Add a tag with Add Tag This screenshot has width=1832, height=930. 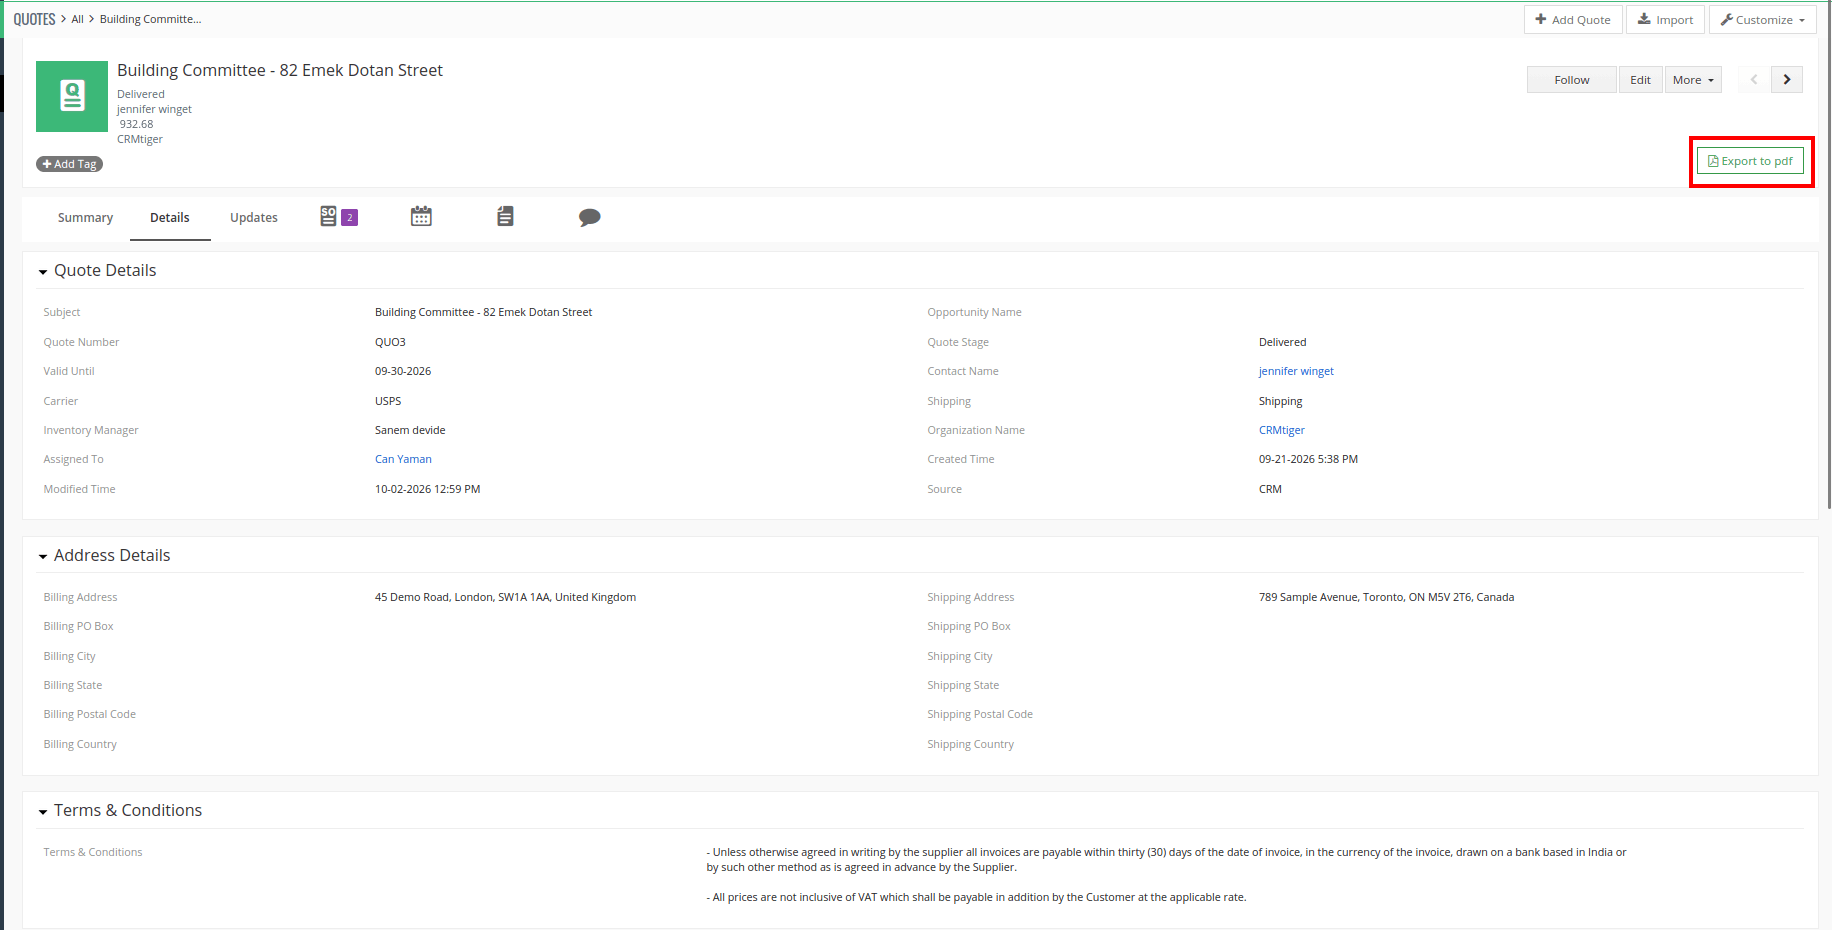point(70,164)
